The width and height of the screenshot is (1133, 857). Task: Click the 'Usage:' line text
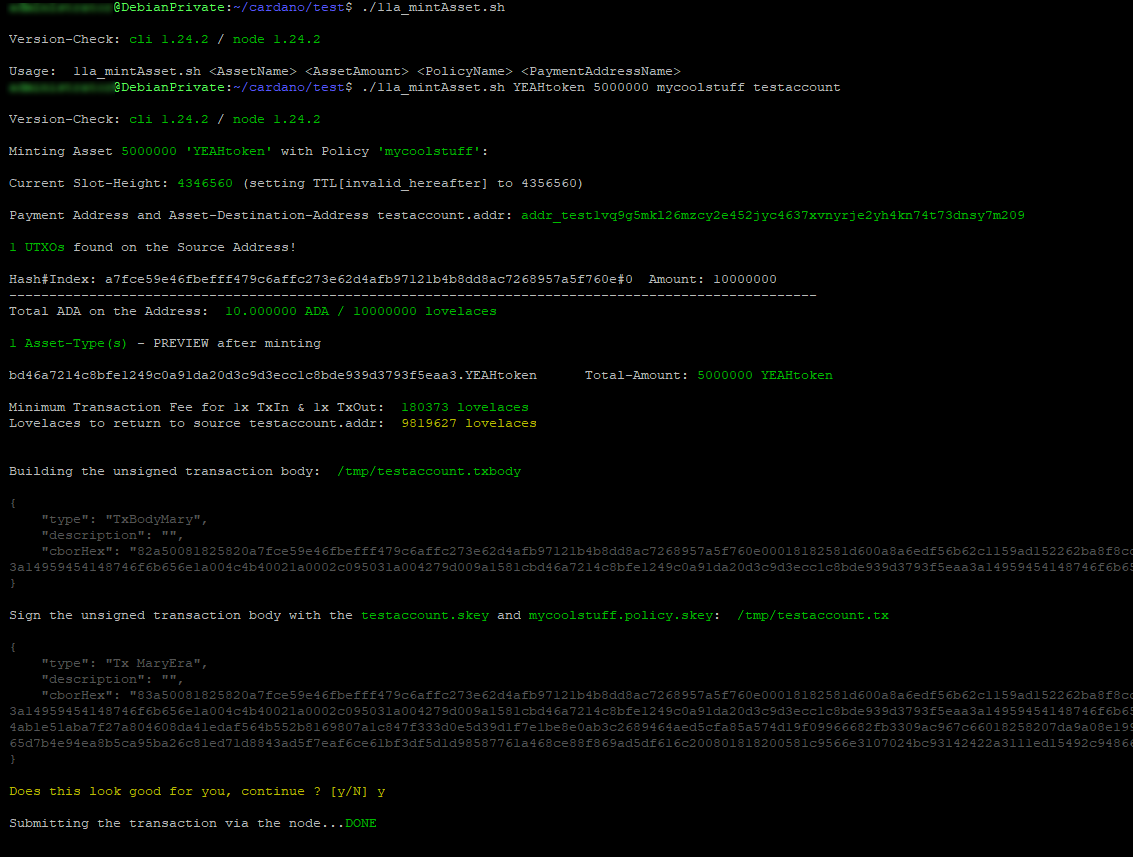point(345,72)
